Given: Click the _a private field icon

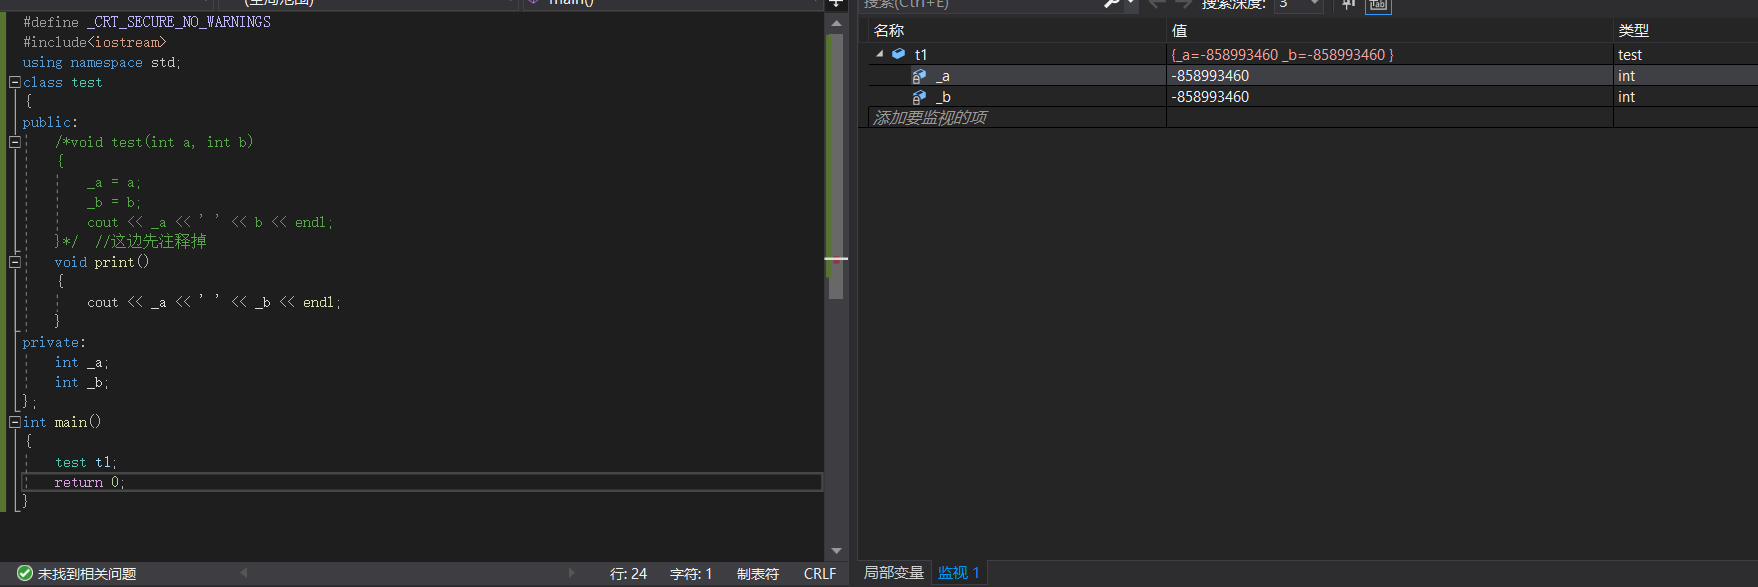Looking at the screenshot, I should 919,76.
